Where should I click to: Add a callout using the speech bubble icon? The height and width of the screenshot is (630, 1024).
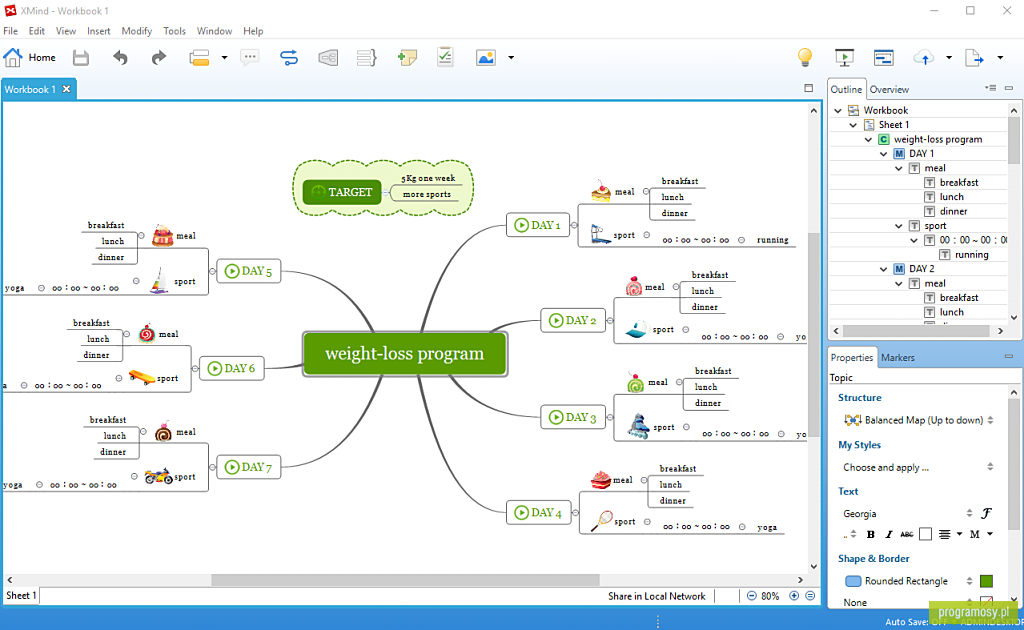pos(249,57)
